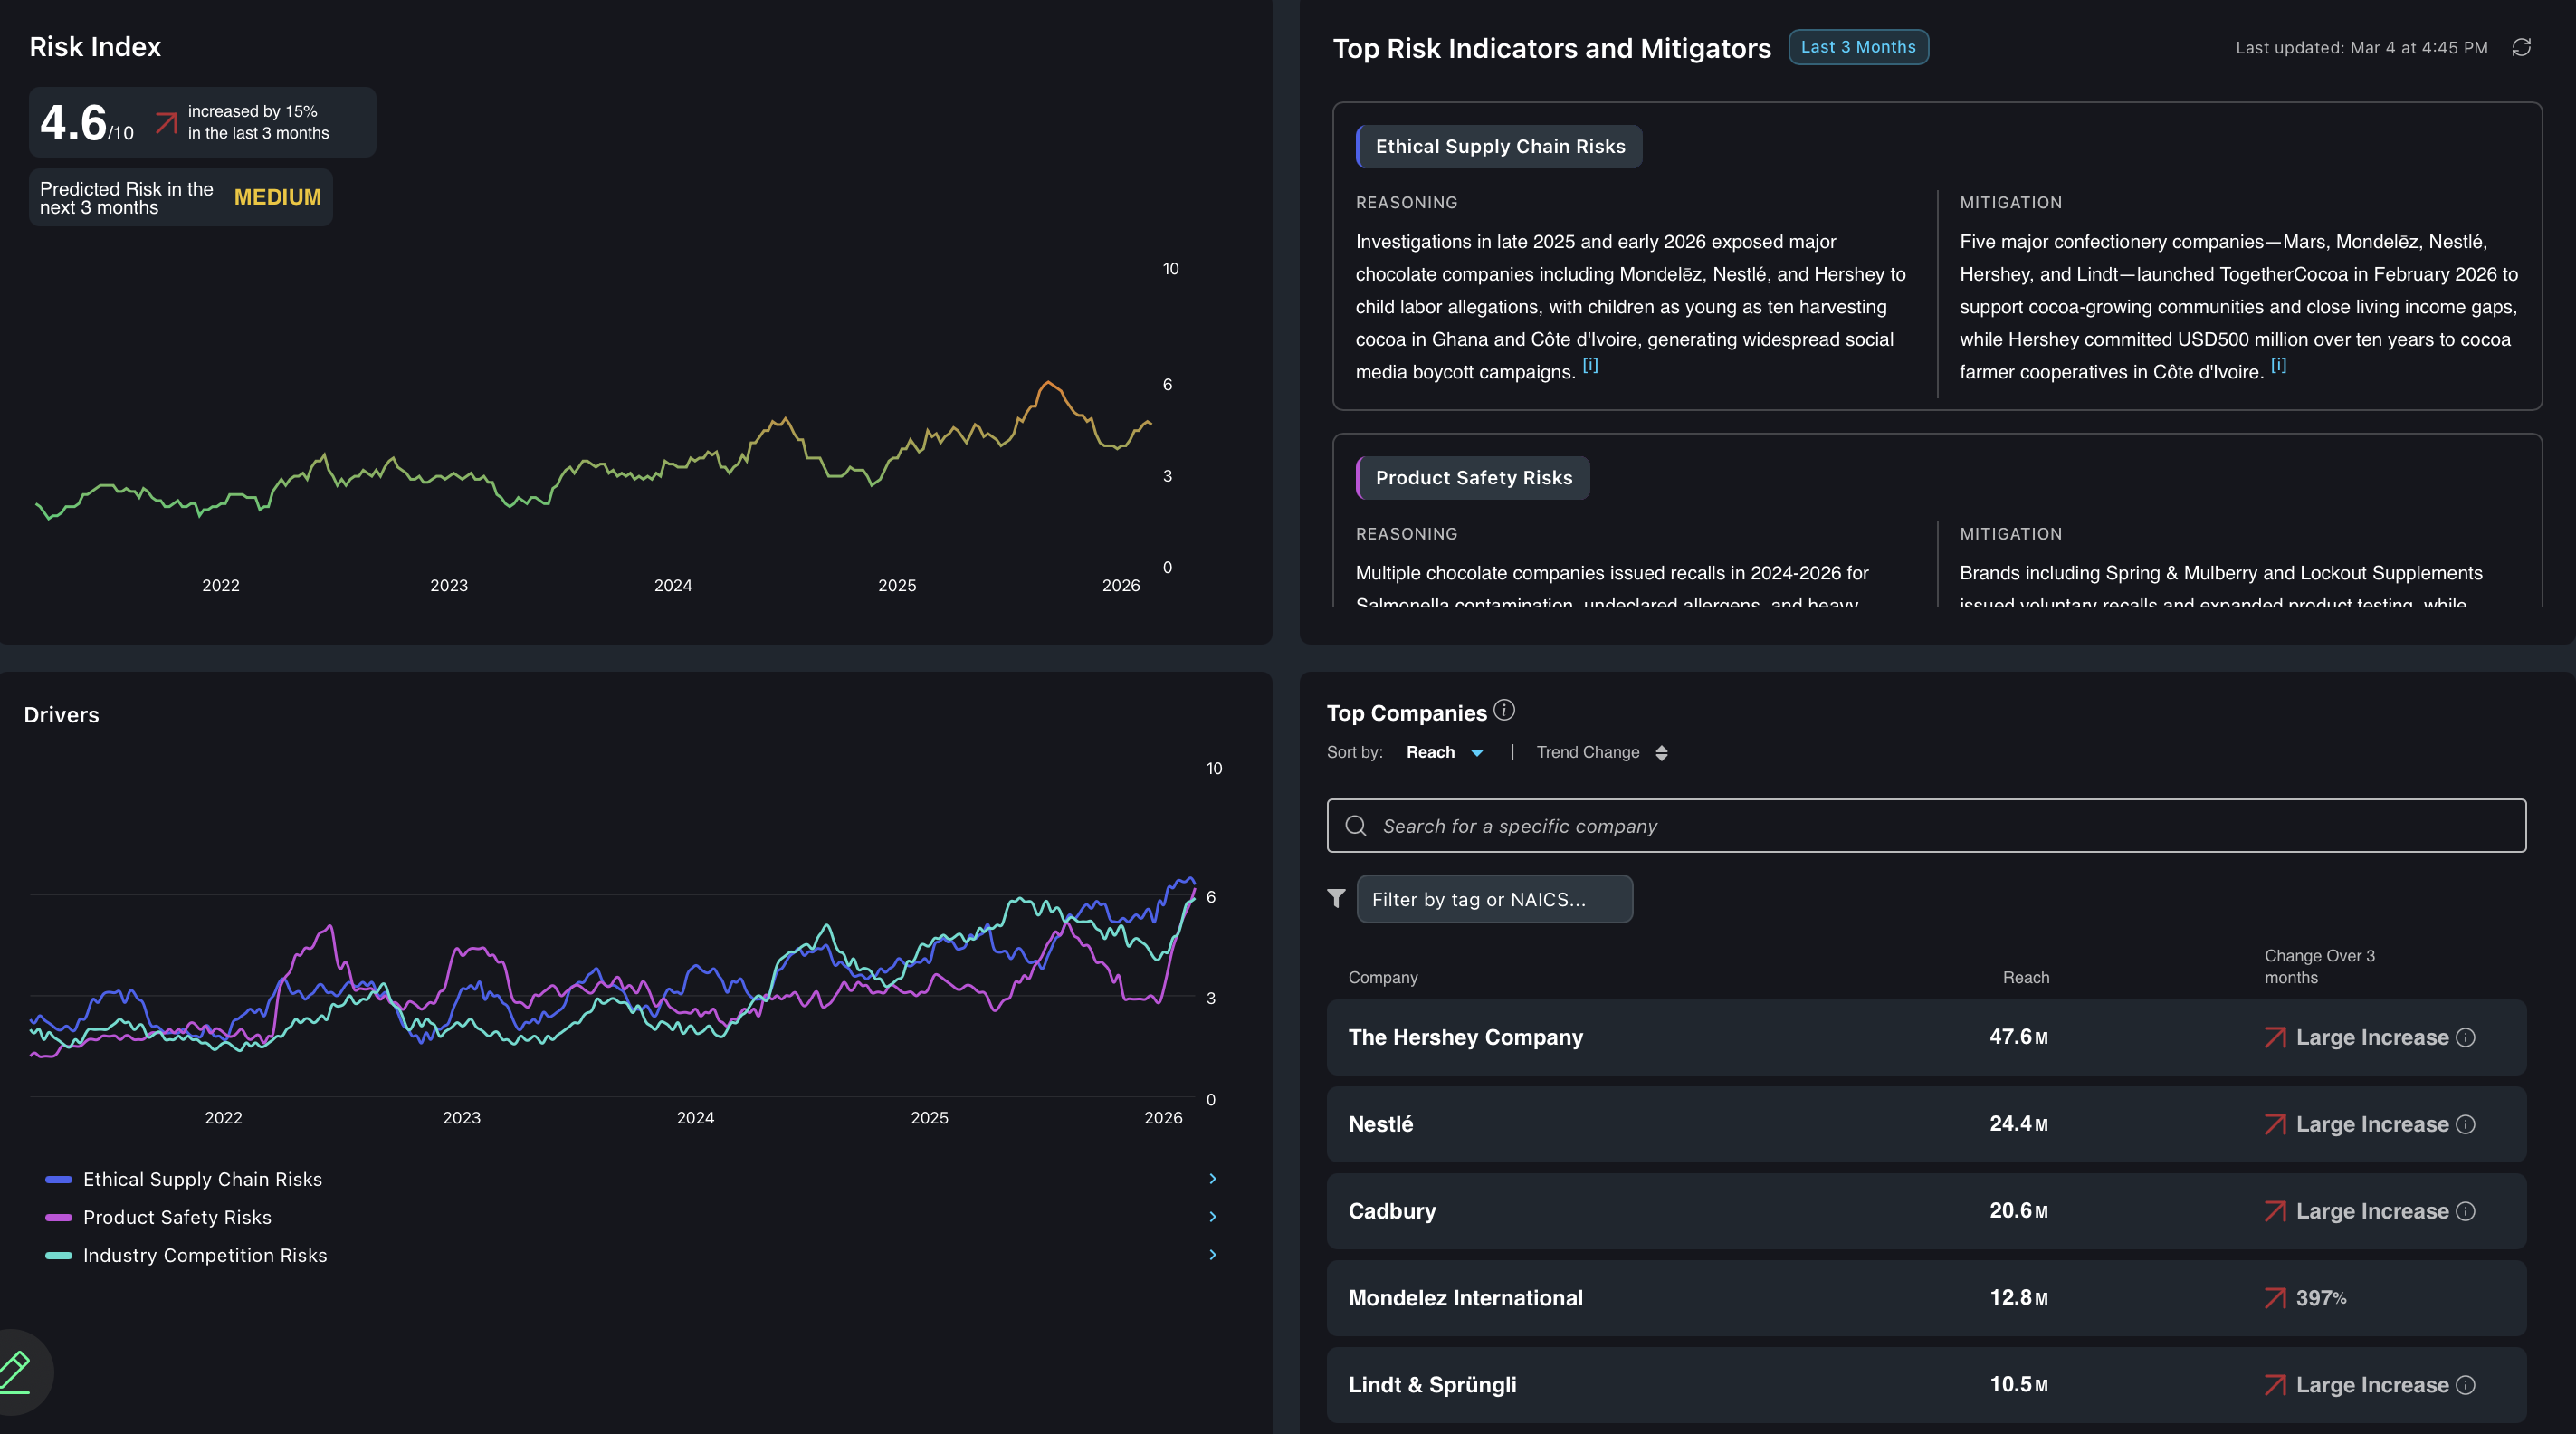The image size is (2576, 1434).
Task: Click the Top Companies info icon
Action: [x=1504, y=710]
